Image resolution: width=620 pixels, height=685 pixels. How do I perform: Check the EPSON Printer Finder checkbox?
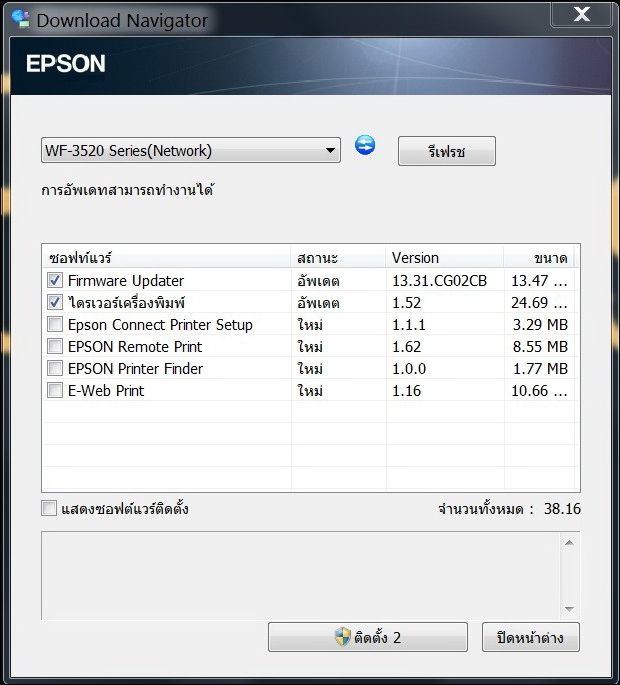[55, 368]
